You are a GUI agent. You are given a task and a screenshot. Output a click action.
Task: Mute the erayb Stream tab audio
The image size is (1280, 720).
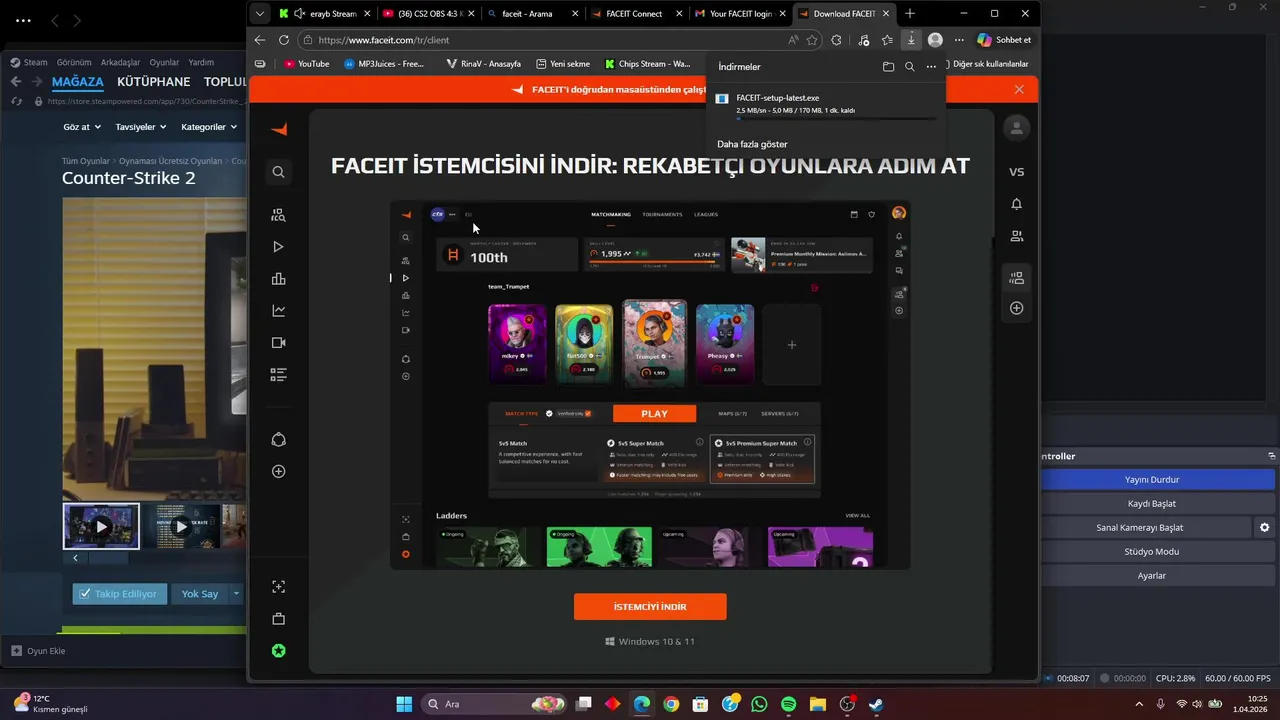coord(299,14)
